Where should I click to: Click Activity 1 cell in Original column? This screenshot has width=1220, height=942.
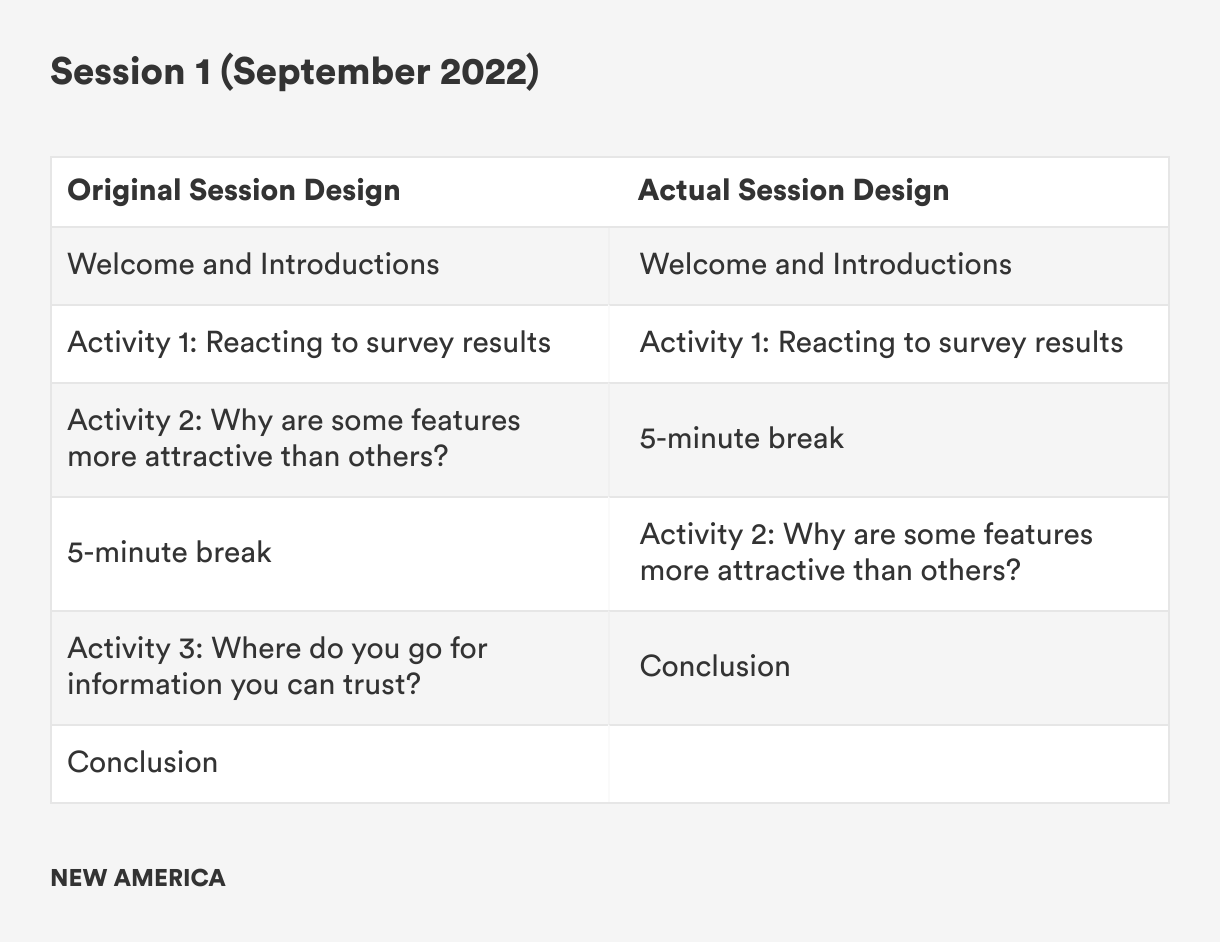point(309,342)
